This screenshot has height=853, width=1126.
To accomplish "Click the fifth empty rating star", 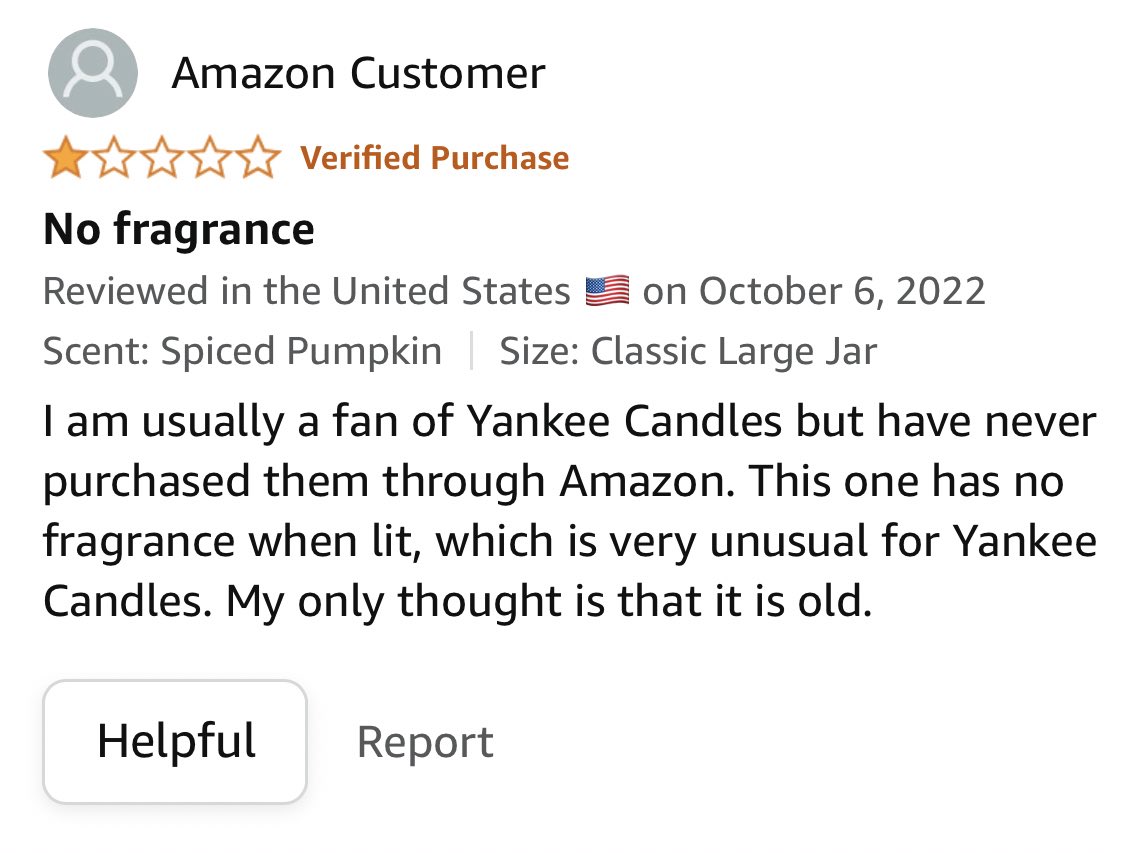I will pyautogui.click(x=259, y=159).
